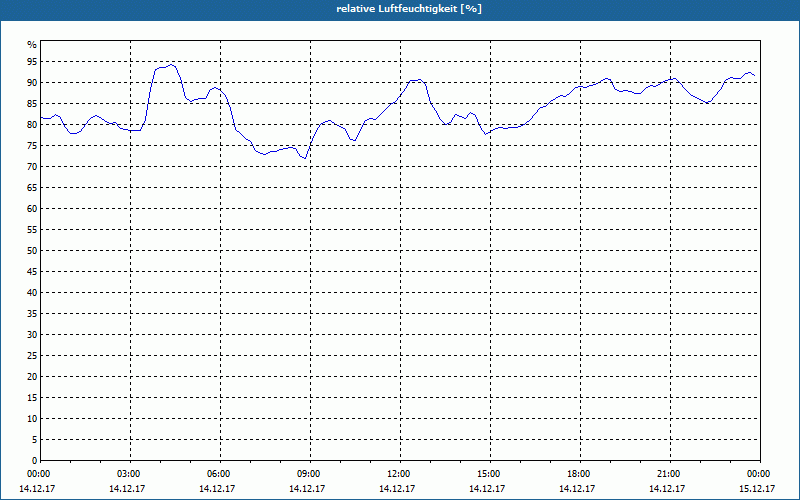Select the 60 y-axis tick label

[x=32, y=209]
